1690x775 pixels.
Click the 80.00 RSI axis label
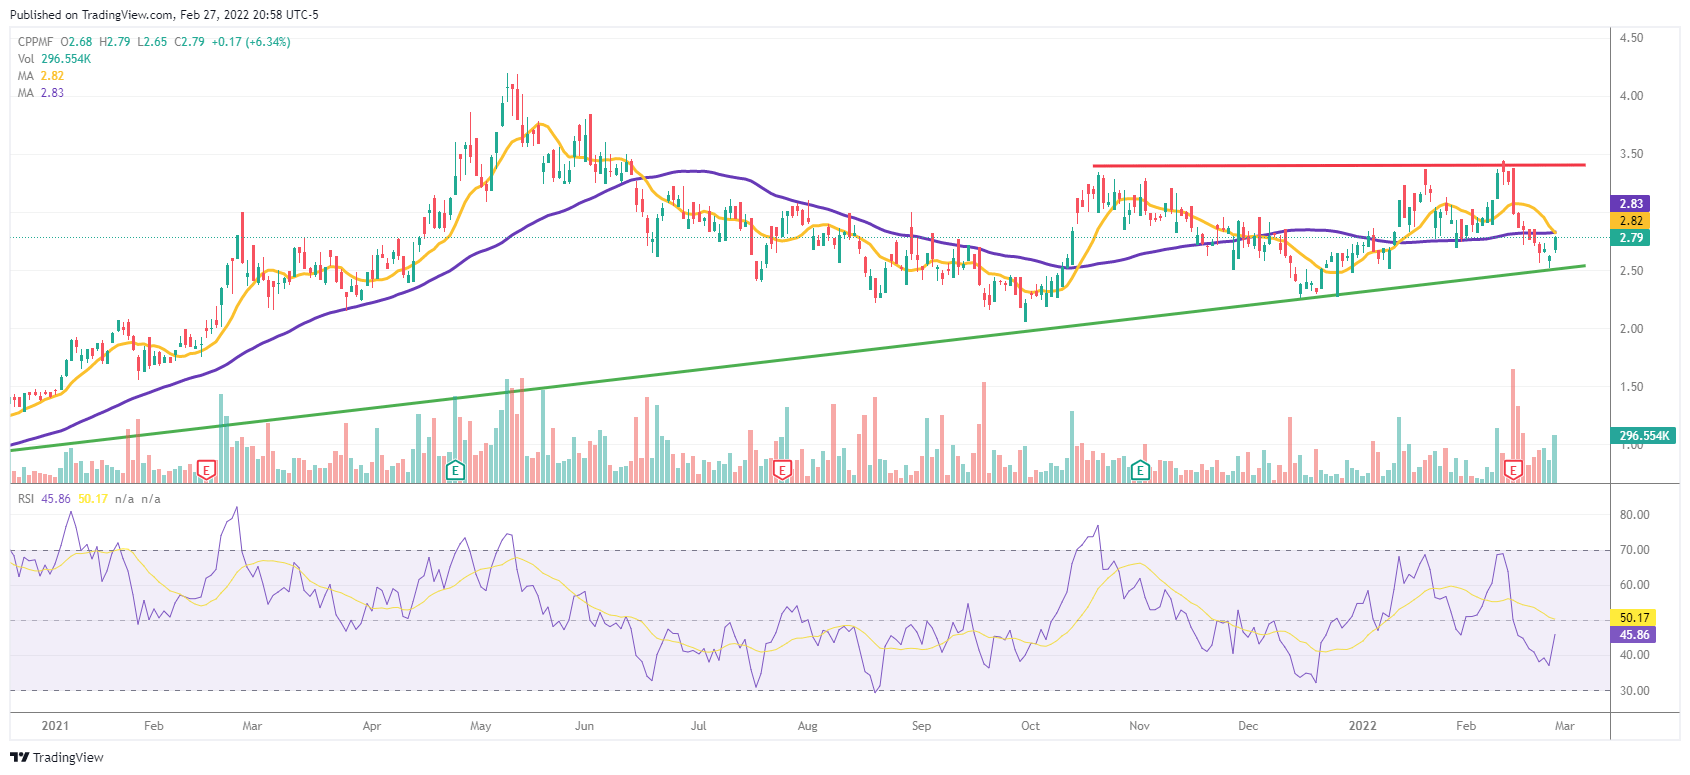pos(1634,515)
